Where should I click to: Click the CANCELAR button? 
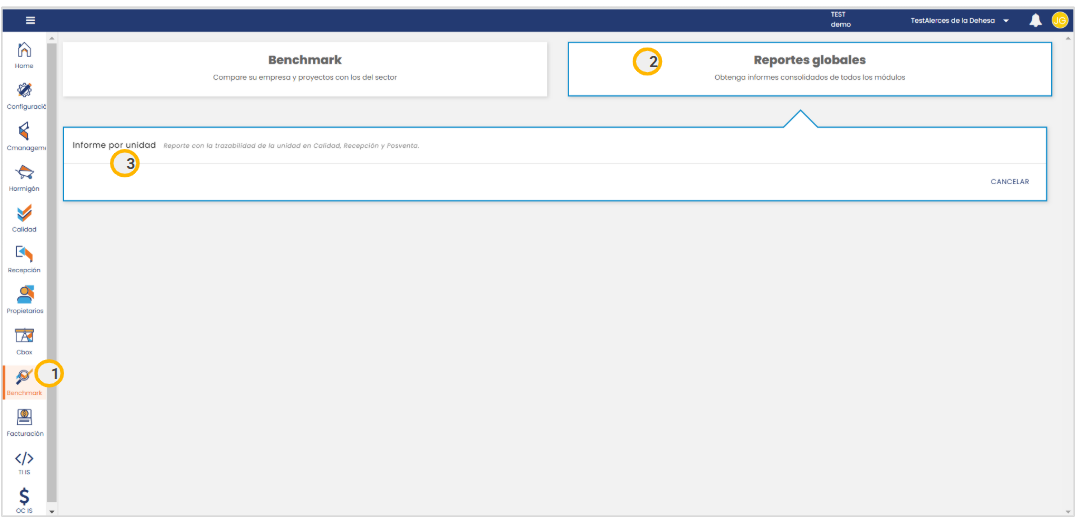click(1009, 182)
